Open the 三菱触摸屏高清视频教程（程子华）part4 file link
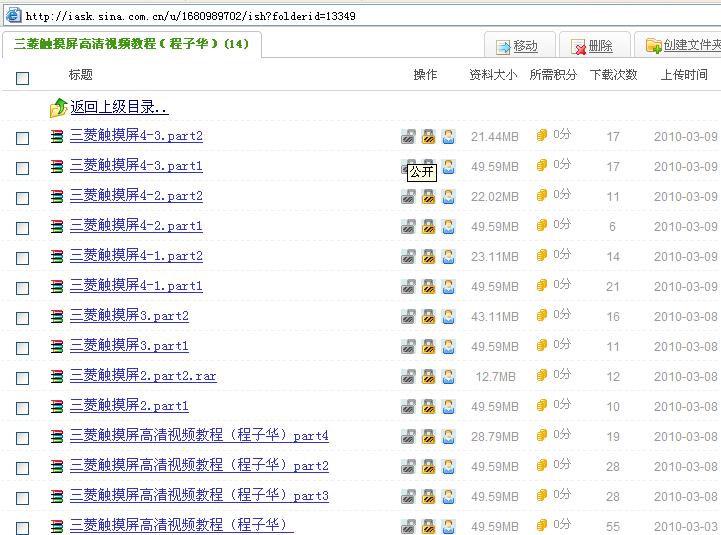Image resolution: width=721 pixels, height=535 pixels. (199, 436)
